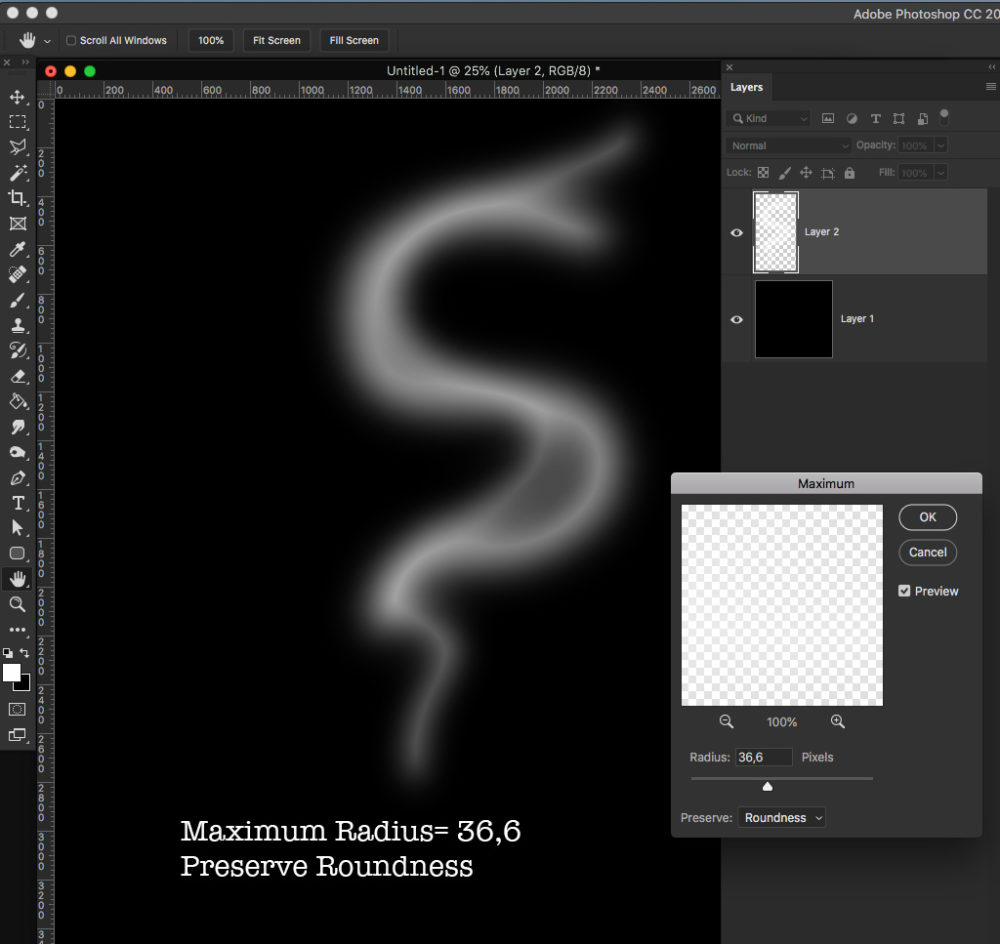This screenshot has height=944, width=1000.
Task: Reset default foreground and background colors
Action: [x=8, y=653]
